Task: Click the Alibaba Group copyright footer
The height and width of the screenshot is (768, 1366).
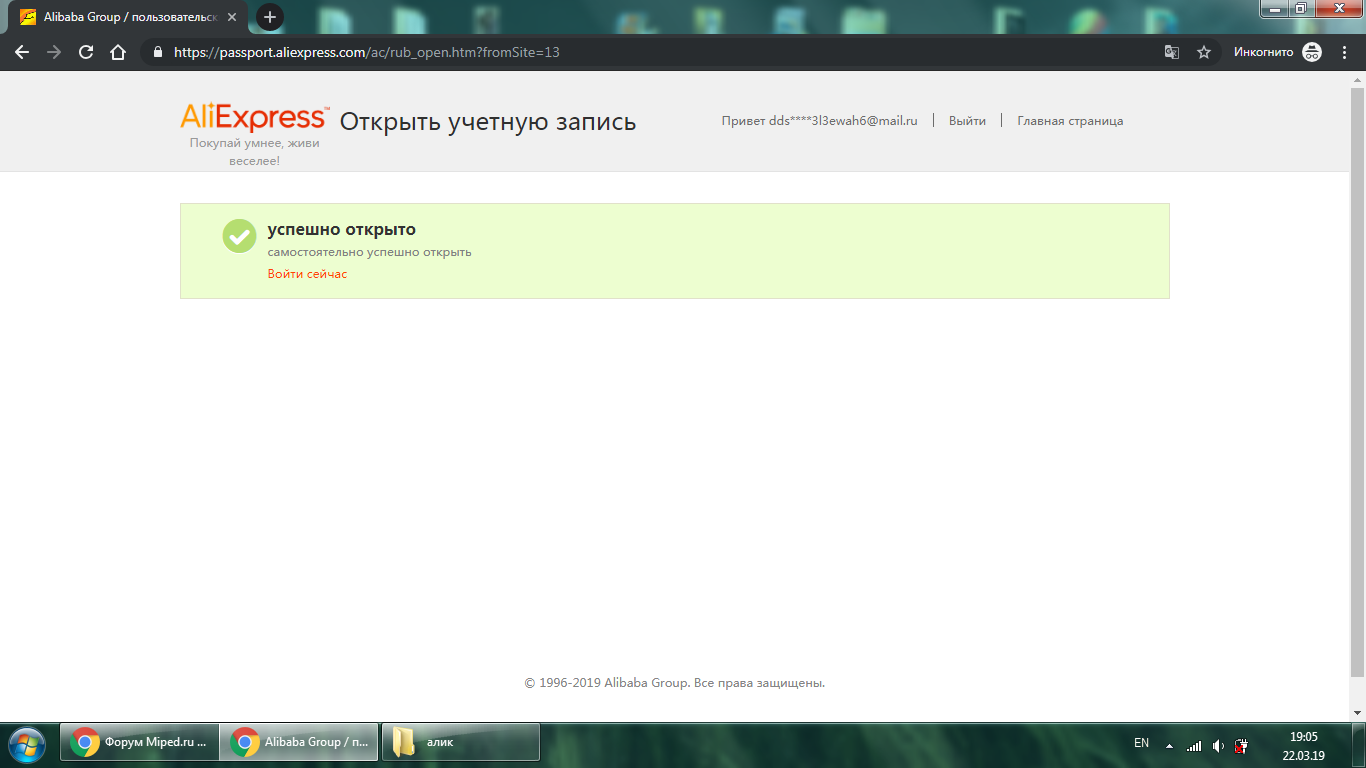Action: pos(675,683)
